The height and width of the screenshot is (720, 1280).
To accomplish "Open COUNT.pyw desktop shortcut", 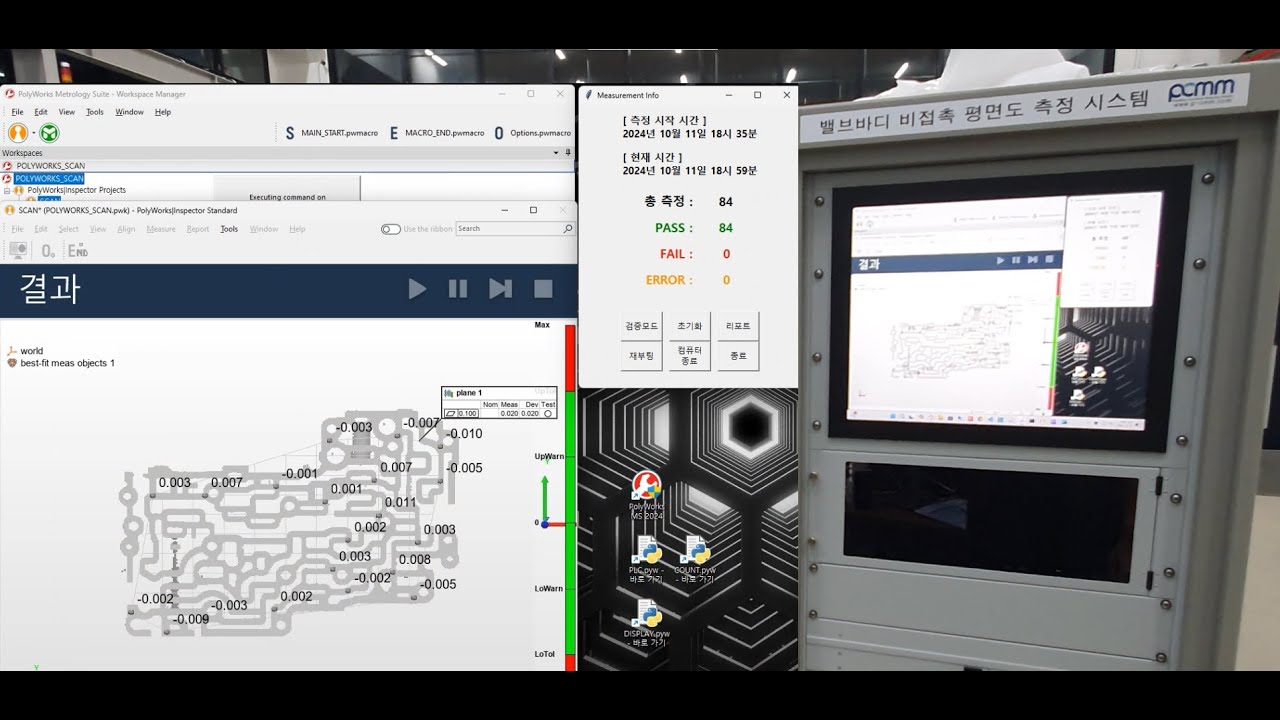I will [x=695, y=560].
